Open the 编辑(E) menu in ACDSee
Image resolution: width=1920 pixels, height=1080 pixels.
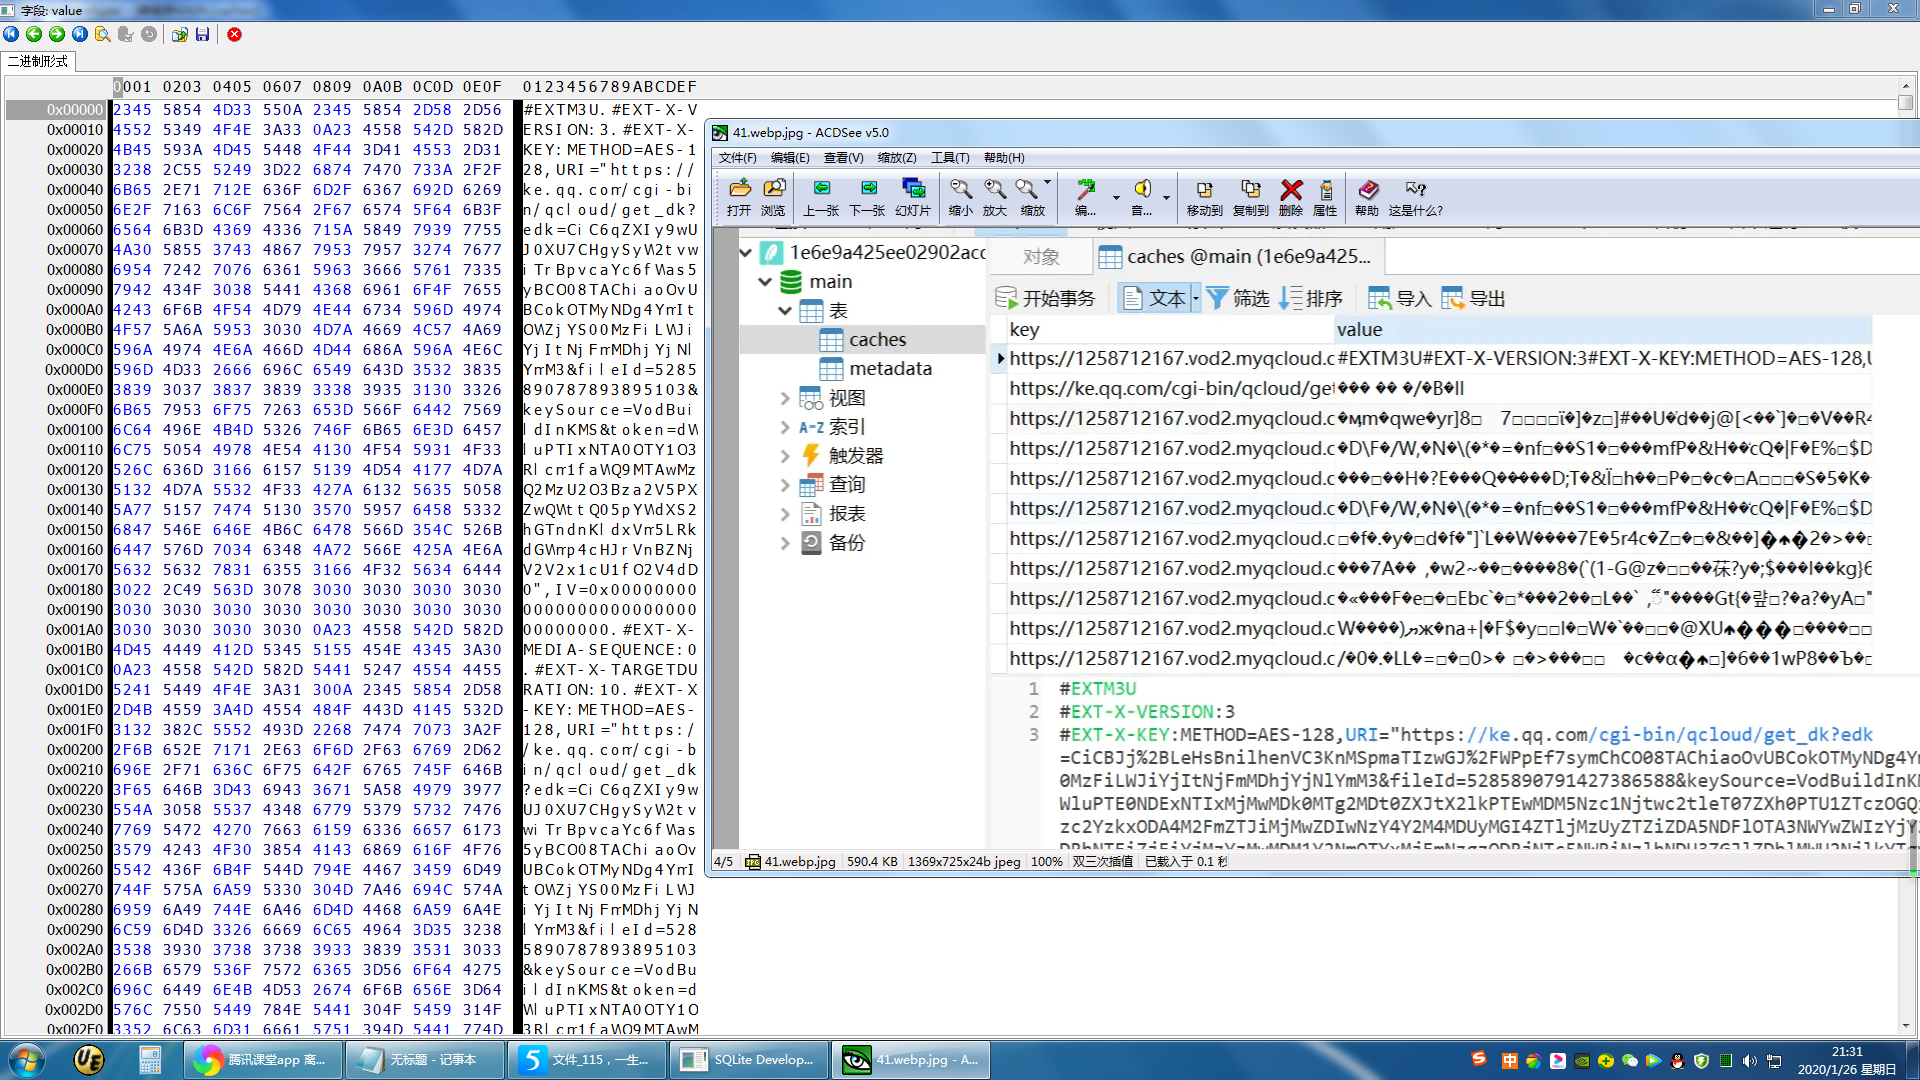click(790, 158)
